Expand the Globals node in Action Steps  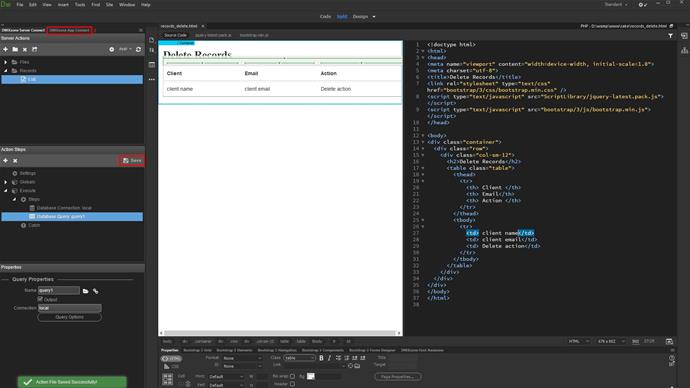click(x=5, y=182)
